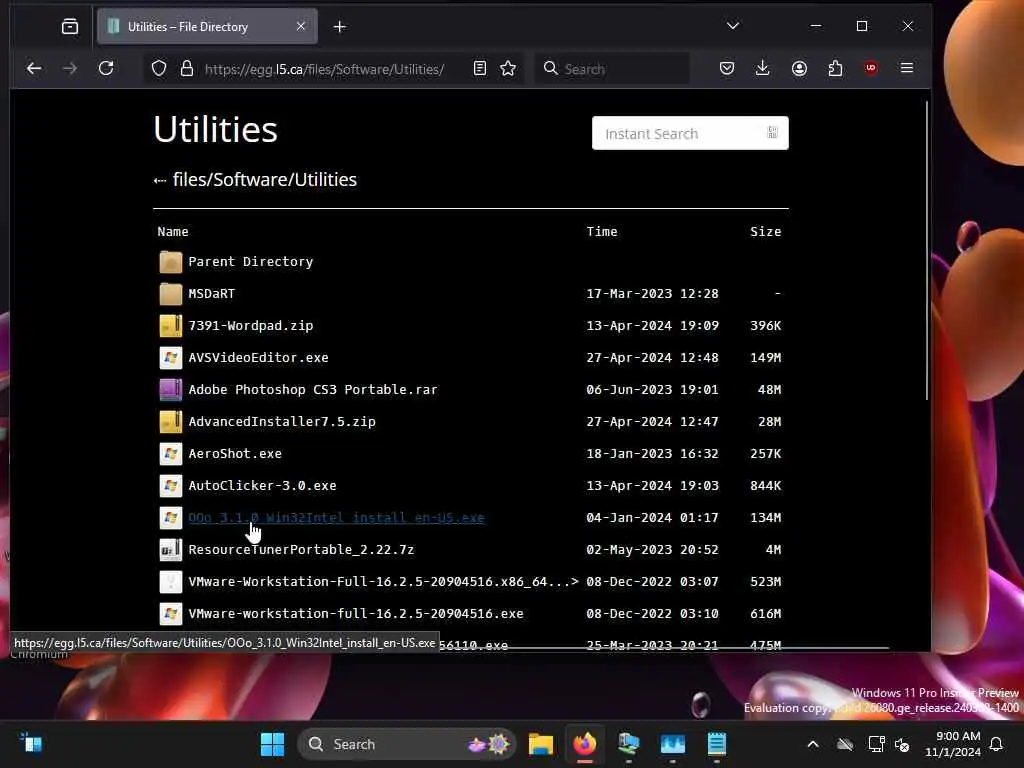Click the taskbar Search box
This screenshot has height=768, width=1024.
tap(408, 744)
